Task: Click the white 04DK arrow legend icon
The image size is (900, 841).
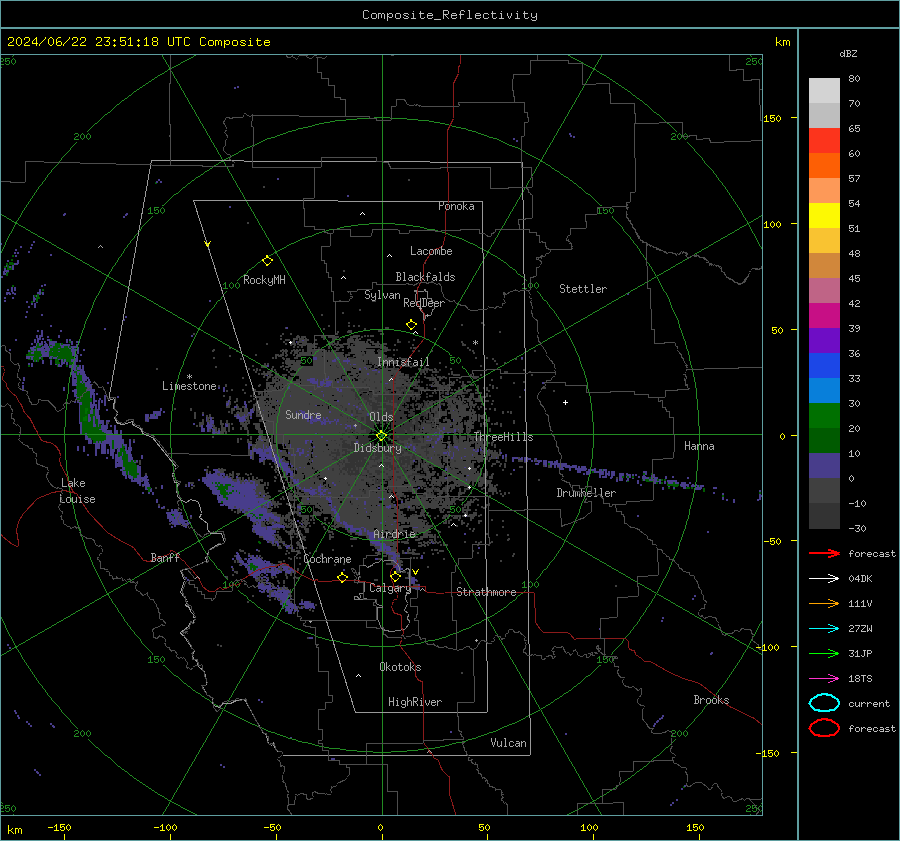Action: 824,578
